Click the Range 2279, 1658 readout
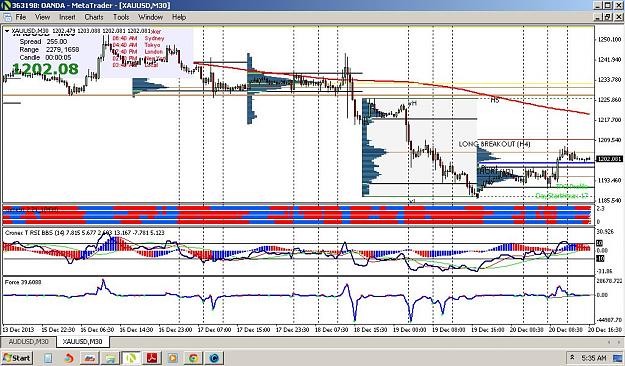This screenshot has width=625, height=366. click(x=49, y=49)
